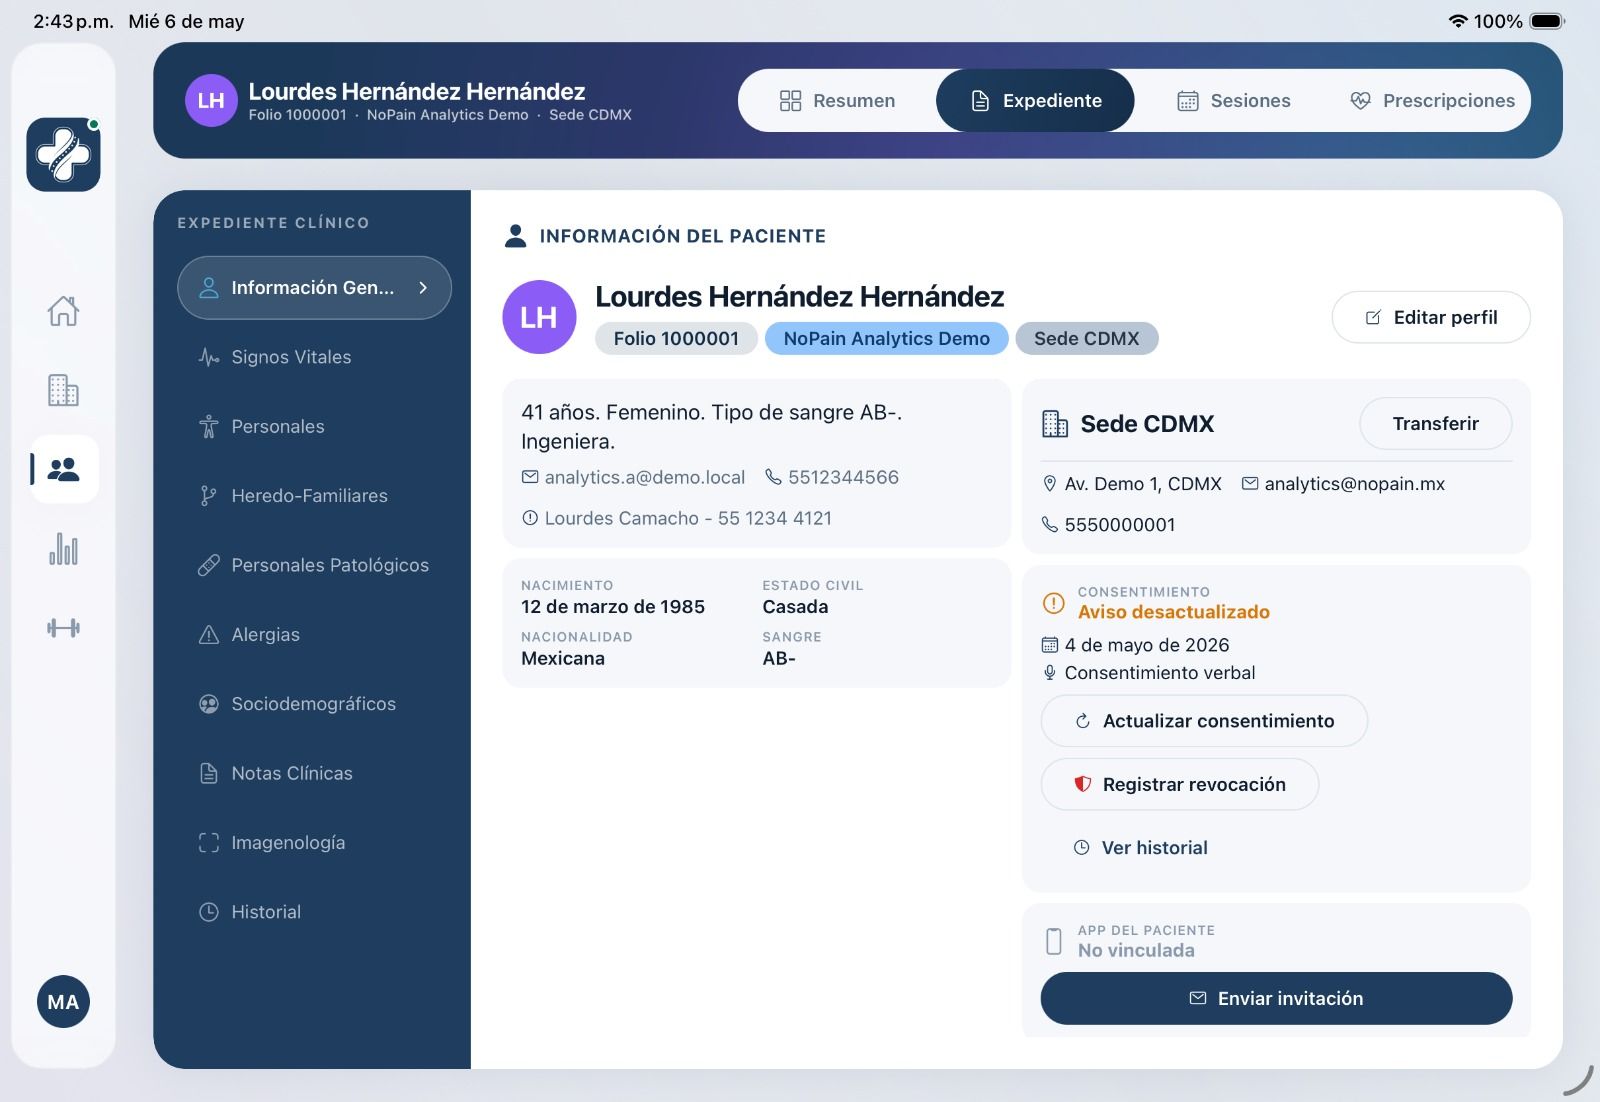Select Información General in expediente menu
Image resolution: width=1600 pixels, height=1102 pixels.
(314, 288)
